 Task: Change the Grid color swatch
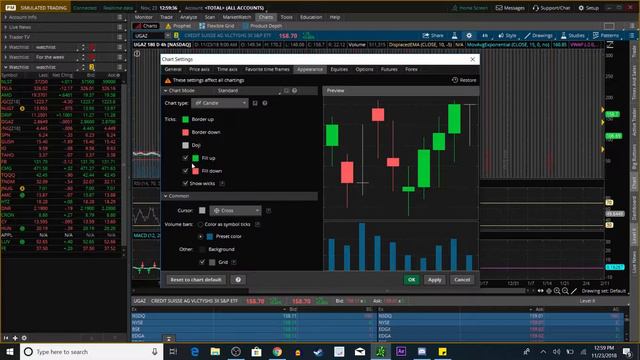click(212, 262)
